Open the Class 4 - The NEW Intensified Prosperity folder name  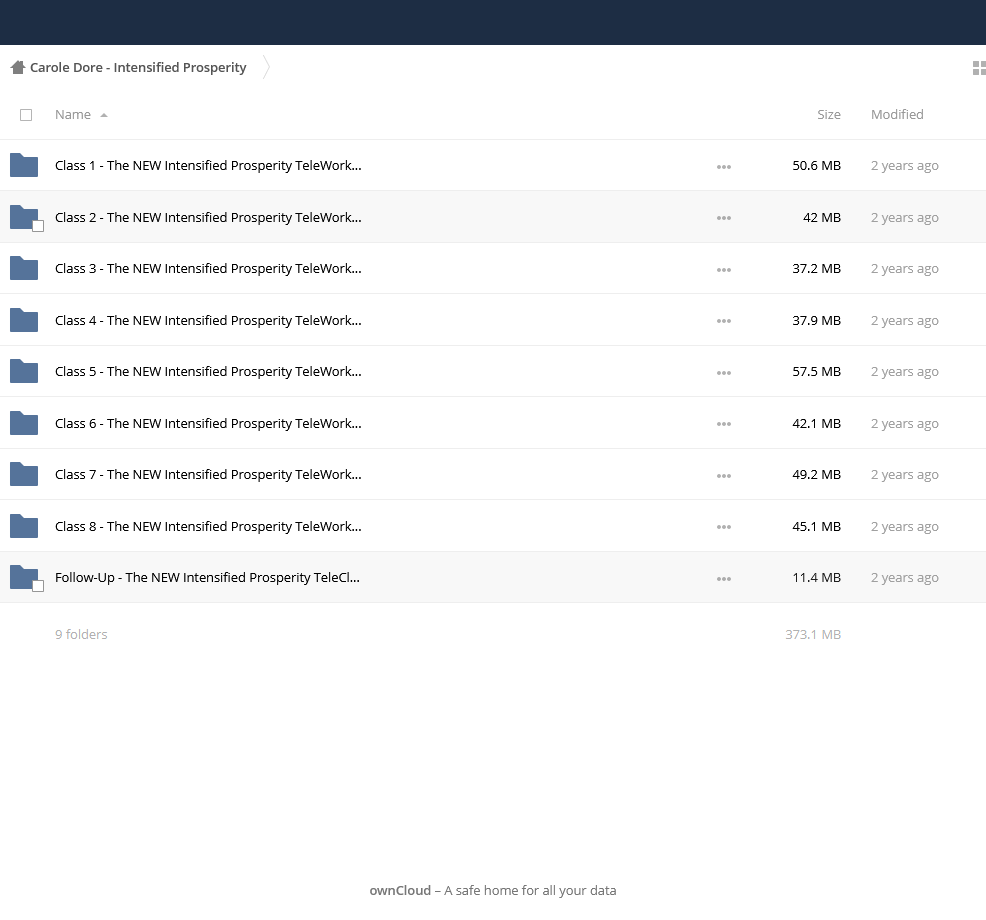[208, 320]
